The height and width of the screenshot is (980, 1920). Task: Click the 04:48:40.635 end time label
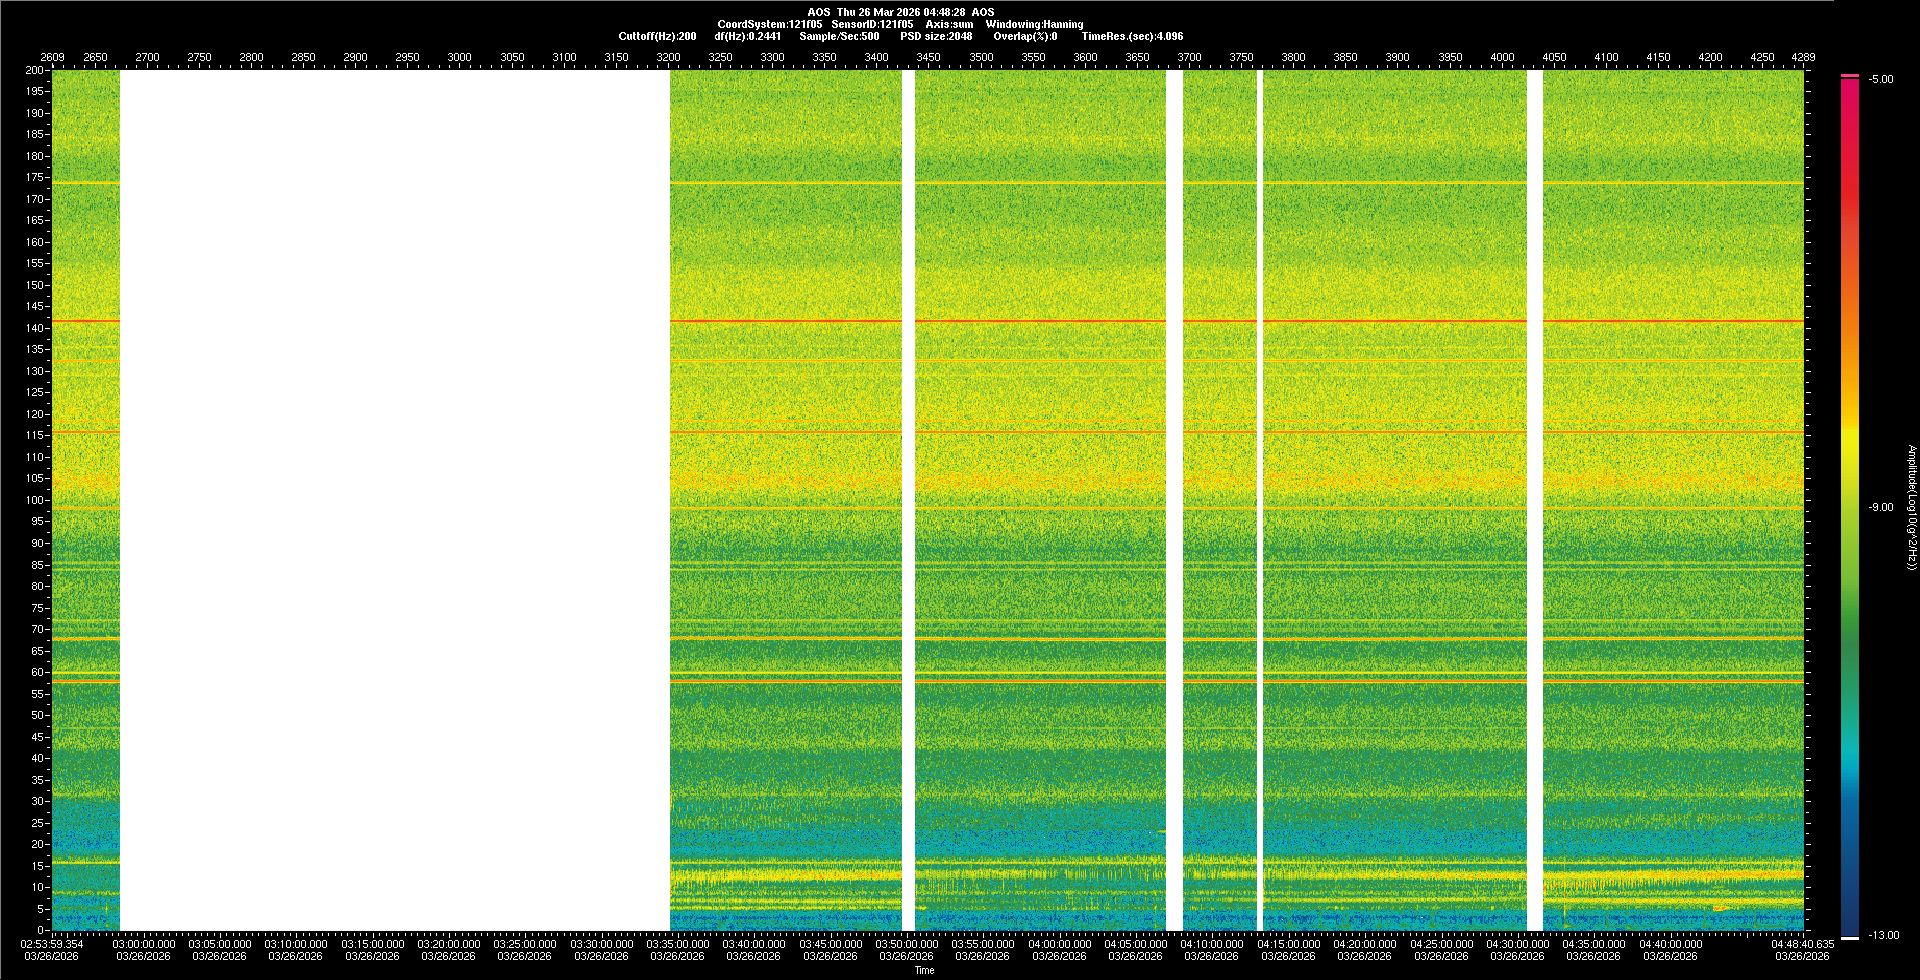pyautogui.click(x=1802, y=943)
